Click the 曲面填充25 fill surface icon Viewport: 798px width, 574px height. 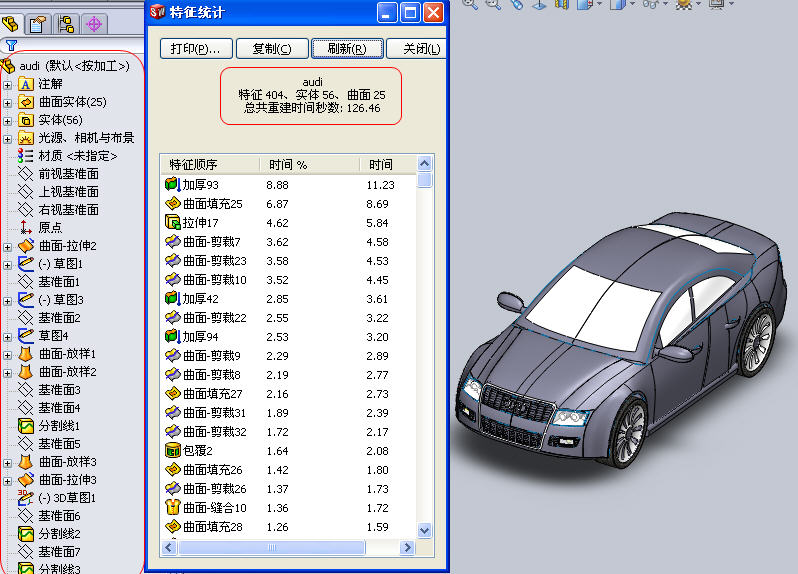[x=173, y=204]
